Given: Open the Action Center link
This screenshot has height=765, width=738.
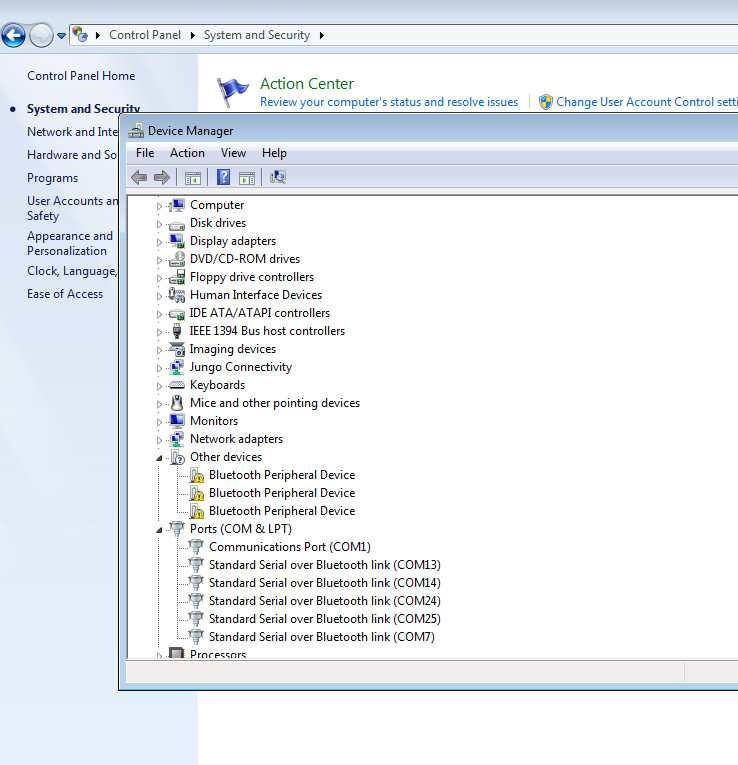Looking at the screenshot, I should 307,83.
